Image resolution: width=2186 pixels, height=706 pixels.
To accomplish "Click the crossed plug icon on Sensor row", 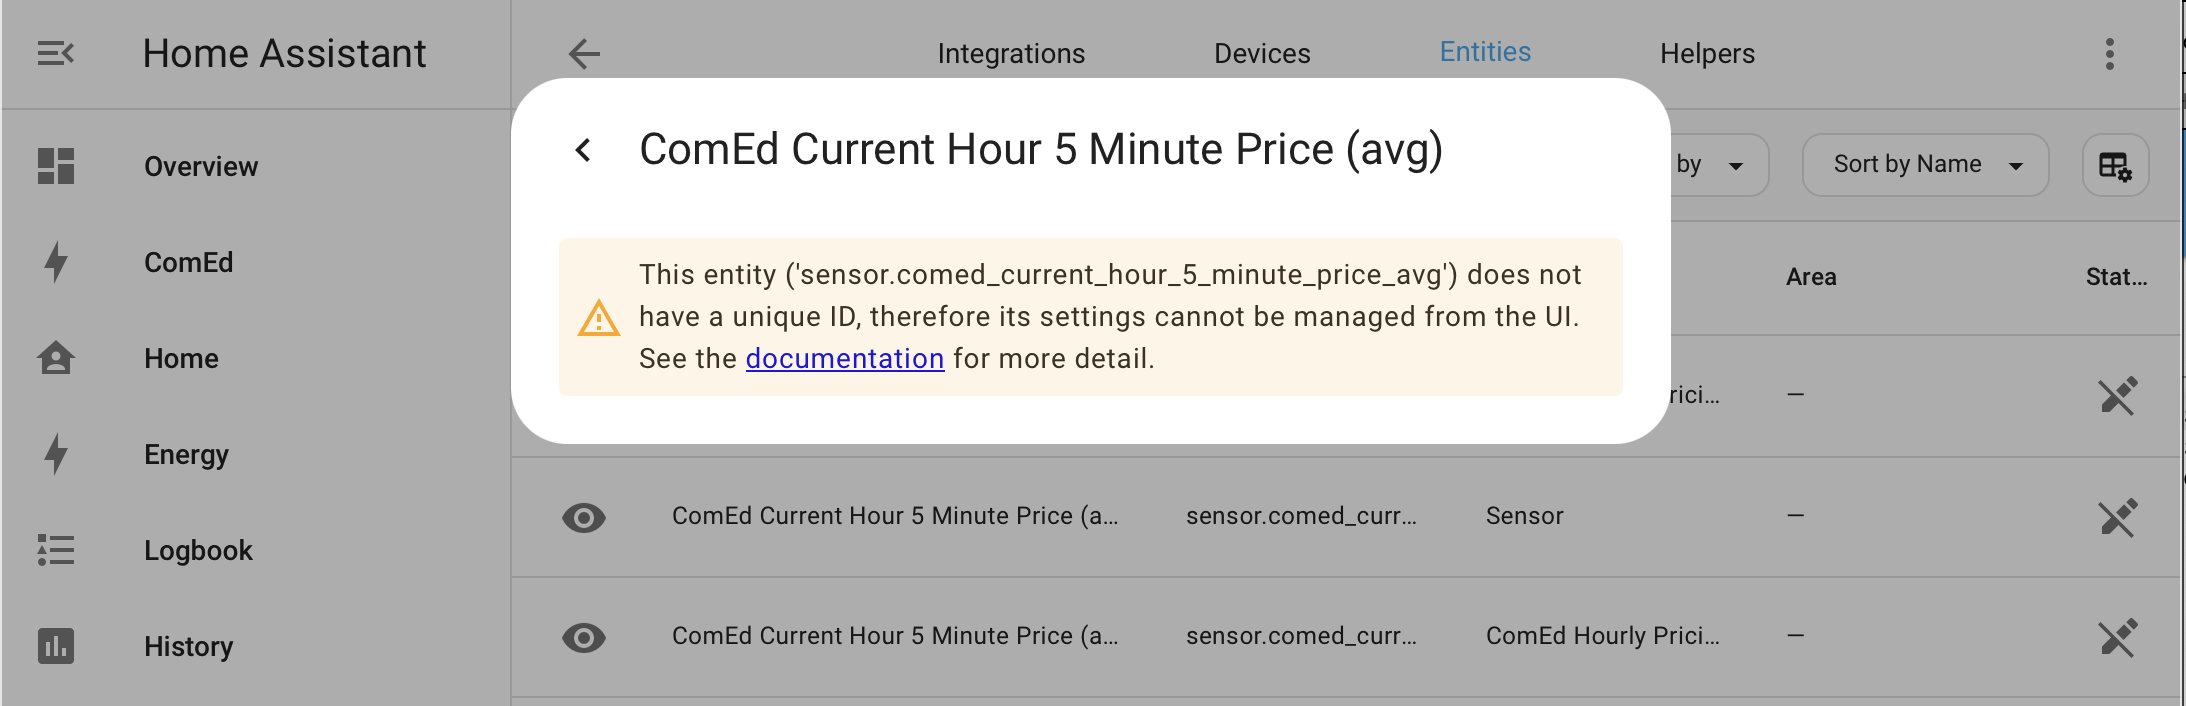I will pyautogui.click(x=2118, y=518).
